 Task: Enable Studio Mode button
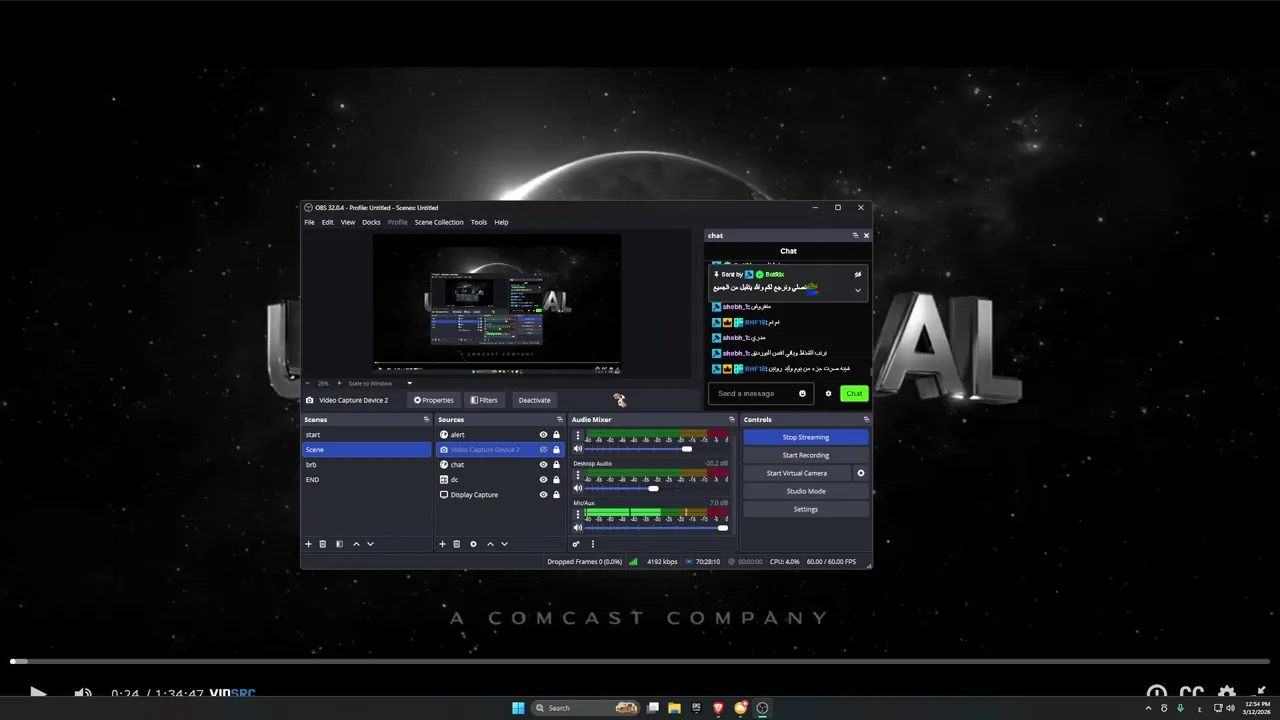click(x=806, y=491)
